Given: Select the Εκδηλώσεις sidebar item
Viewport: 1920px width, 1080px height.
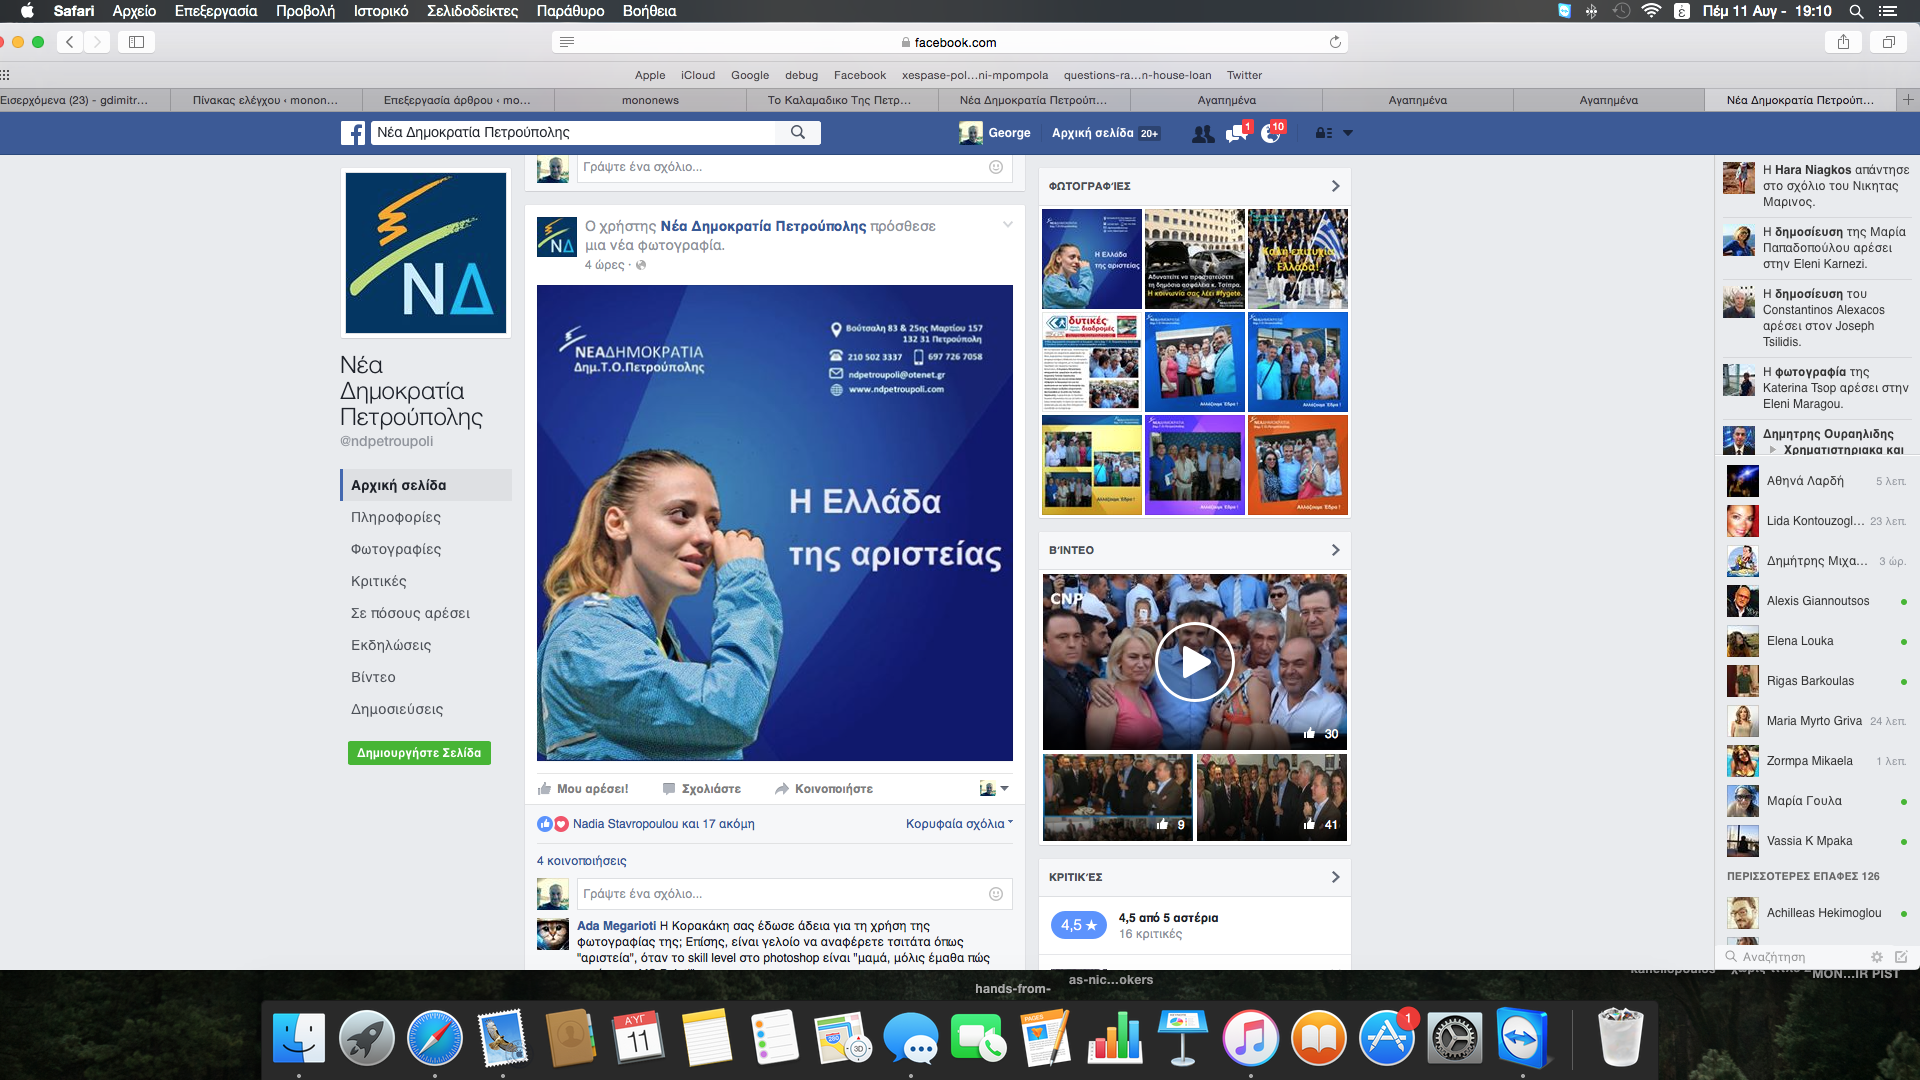Looking at the screenshot, I should 391,645.
